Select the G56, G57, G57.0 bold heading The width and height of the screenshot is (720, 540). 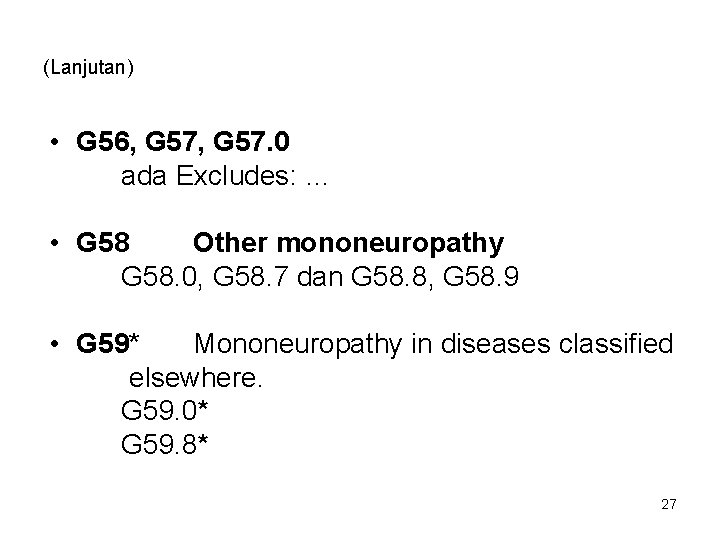183,141
